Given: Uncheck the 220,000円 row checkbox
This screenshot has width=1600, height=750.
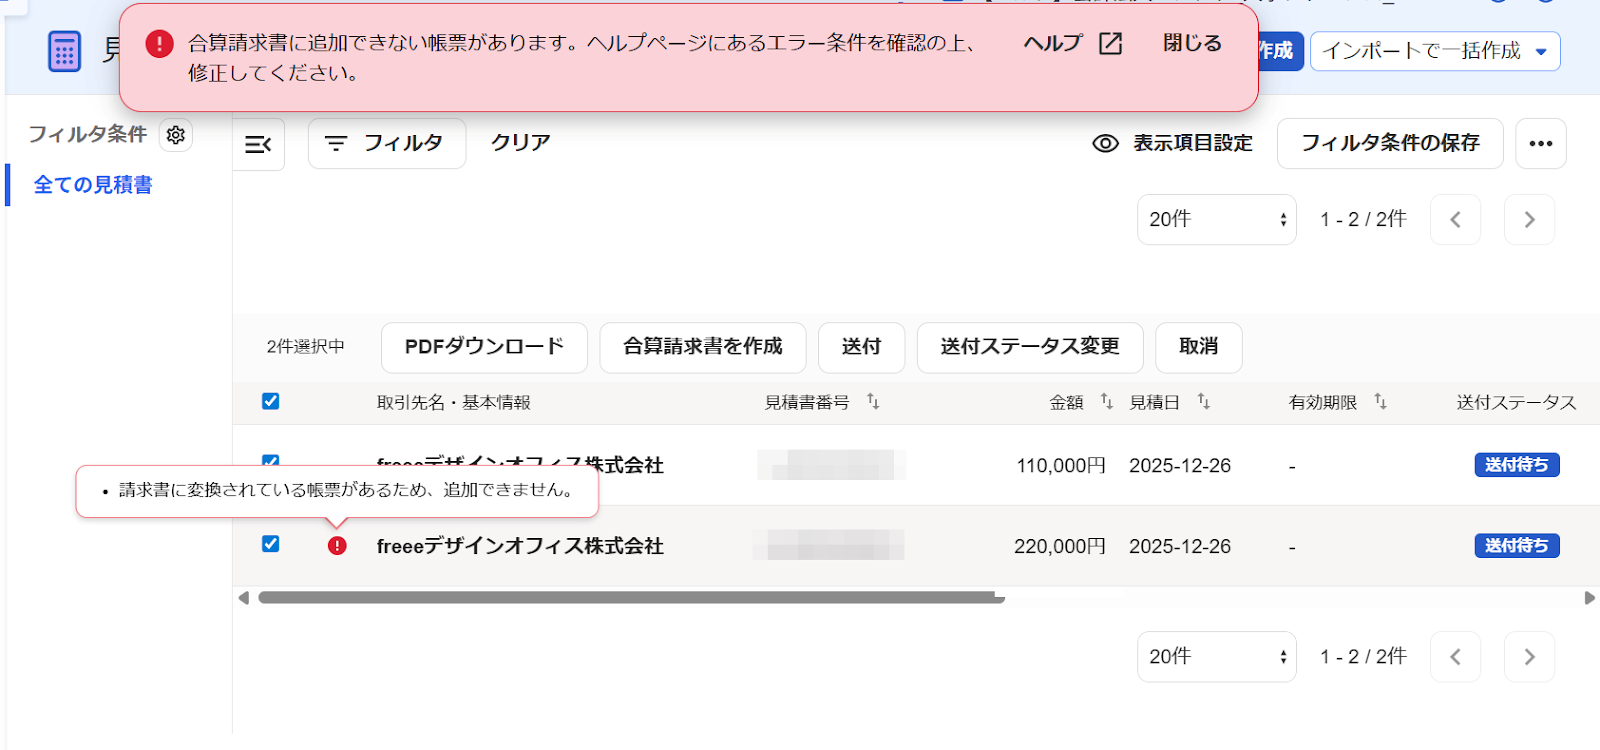Looking at the screenshot, I should coord(270,544).
